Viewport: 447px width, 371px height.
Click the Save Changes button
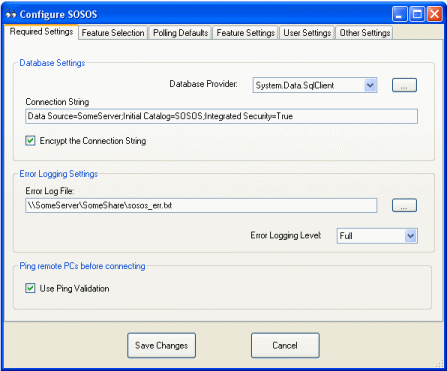[161, 345]
